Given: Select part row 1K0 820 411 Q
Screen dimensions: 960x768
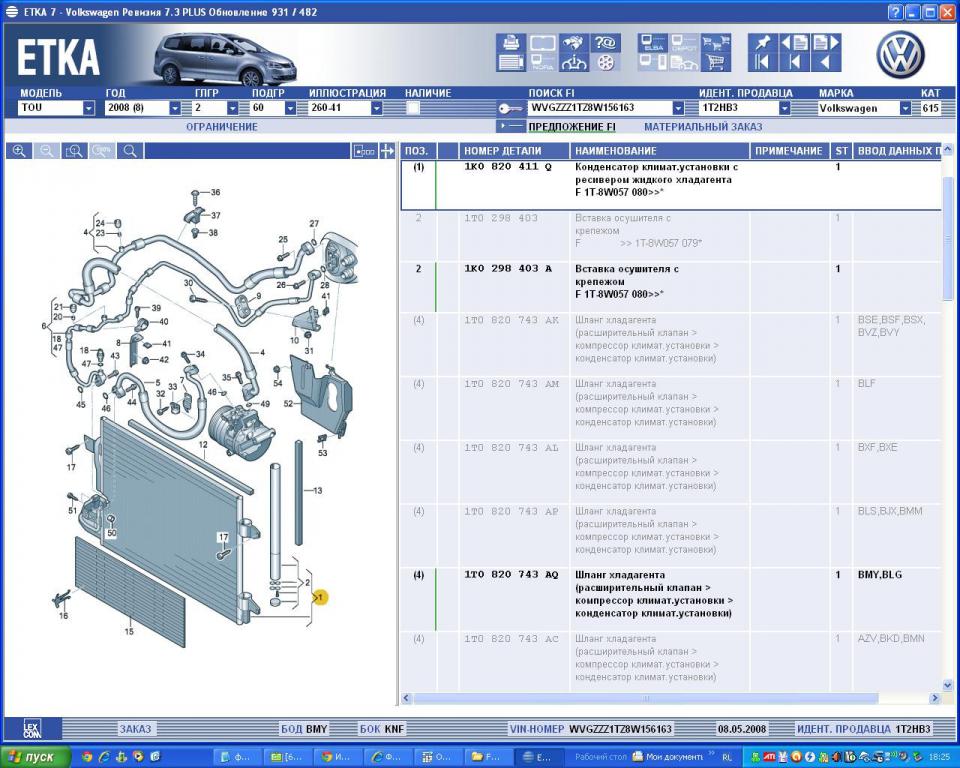Looking at the screenshot, I should [671, 186].
